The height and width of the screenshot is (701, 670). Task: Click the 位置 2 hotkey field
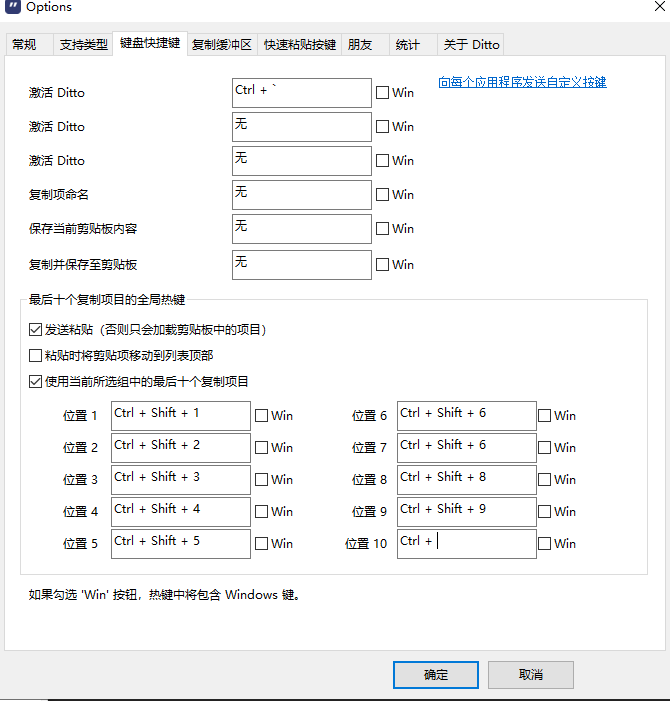pos(181,448)
